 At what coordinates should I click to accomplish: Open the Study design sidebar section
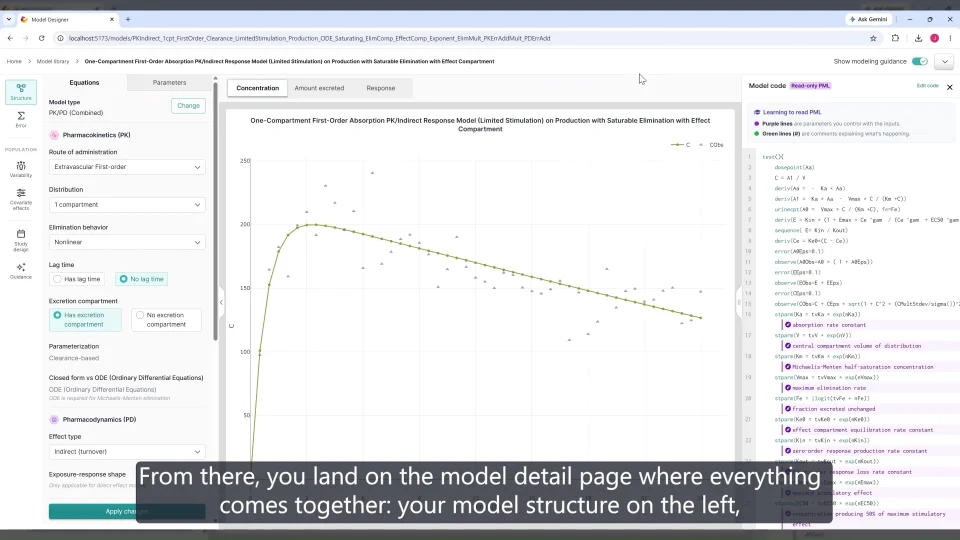(x=21, y=240)
